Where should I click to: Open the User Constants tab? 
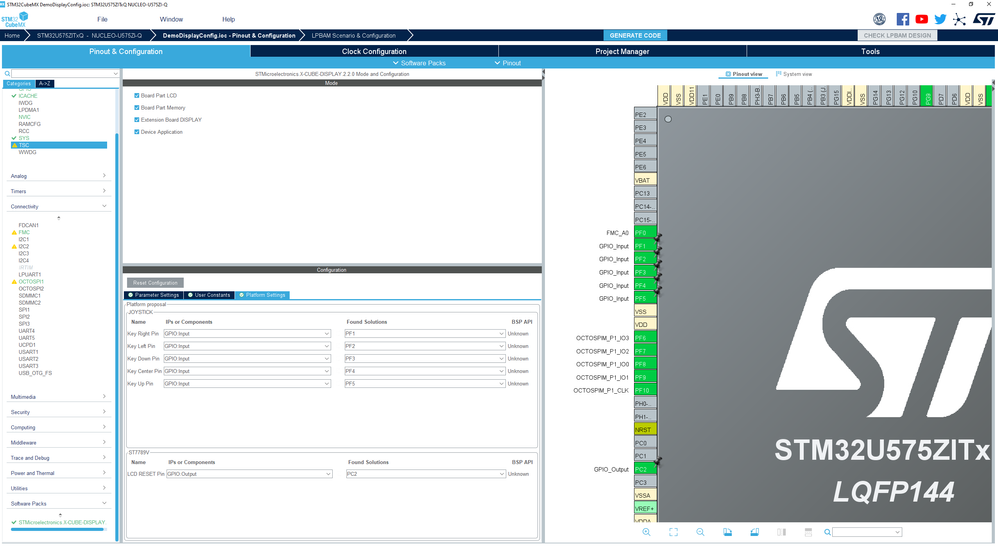click(x=209, y=295)
